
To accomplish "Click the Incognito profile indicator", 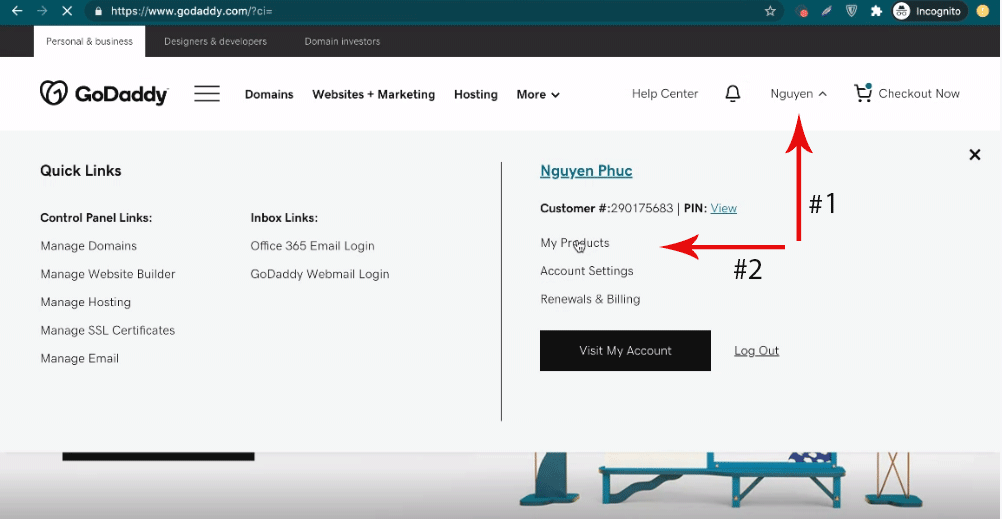I will tap(930, 11).
